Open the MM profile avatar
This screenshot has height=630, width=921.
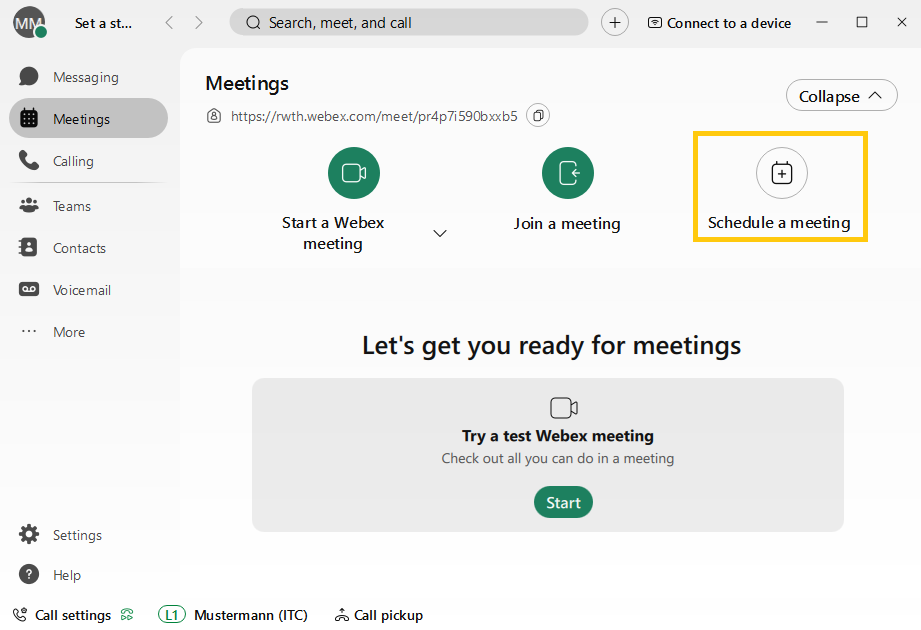click(29, 22)
